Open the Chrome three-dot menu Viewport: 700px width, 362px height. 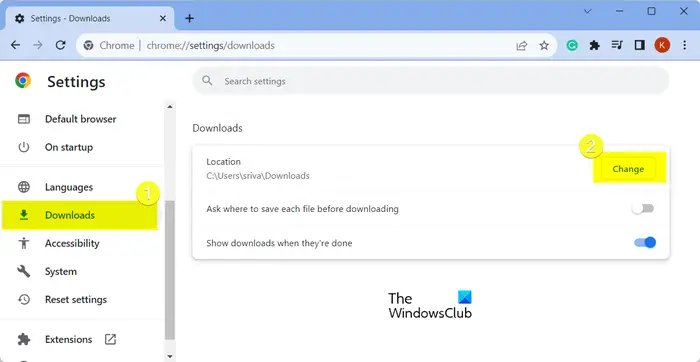684,45
